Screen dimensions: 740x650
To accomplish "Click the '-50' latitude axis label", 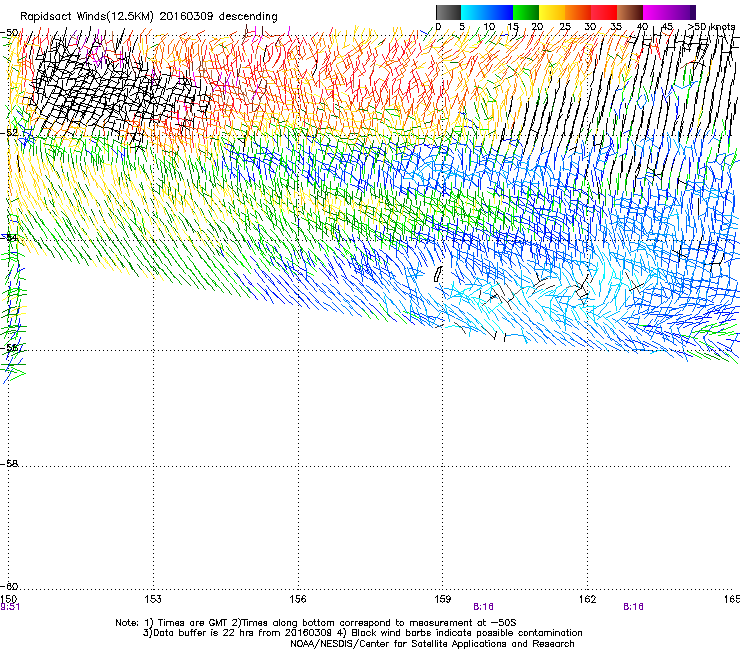I will pyautogui.click(x=9, y=33).
